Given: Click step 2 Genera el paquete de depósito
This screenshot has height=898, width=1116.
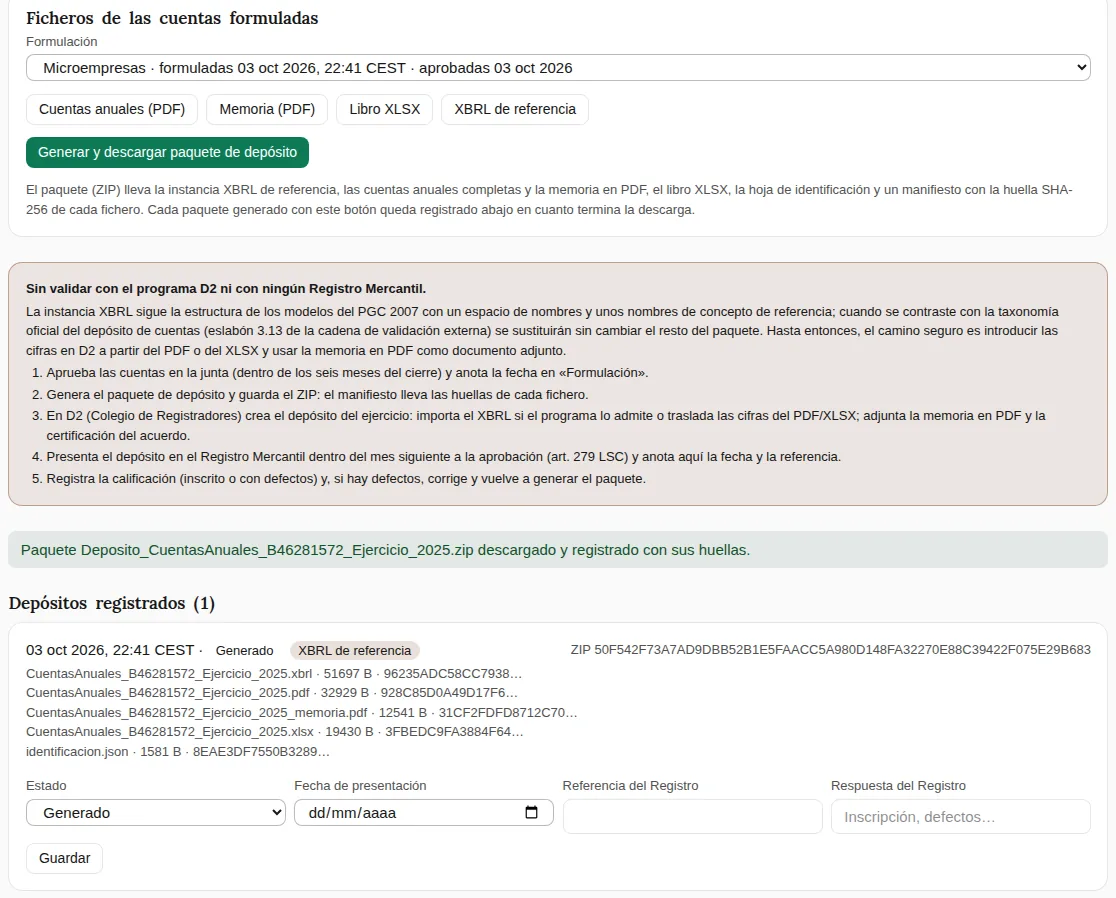Looking at the screenshot, I should tap(317, 395).
